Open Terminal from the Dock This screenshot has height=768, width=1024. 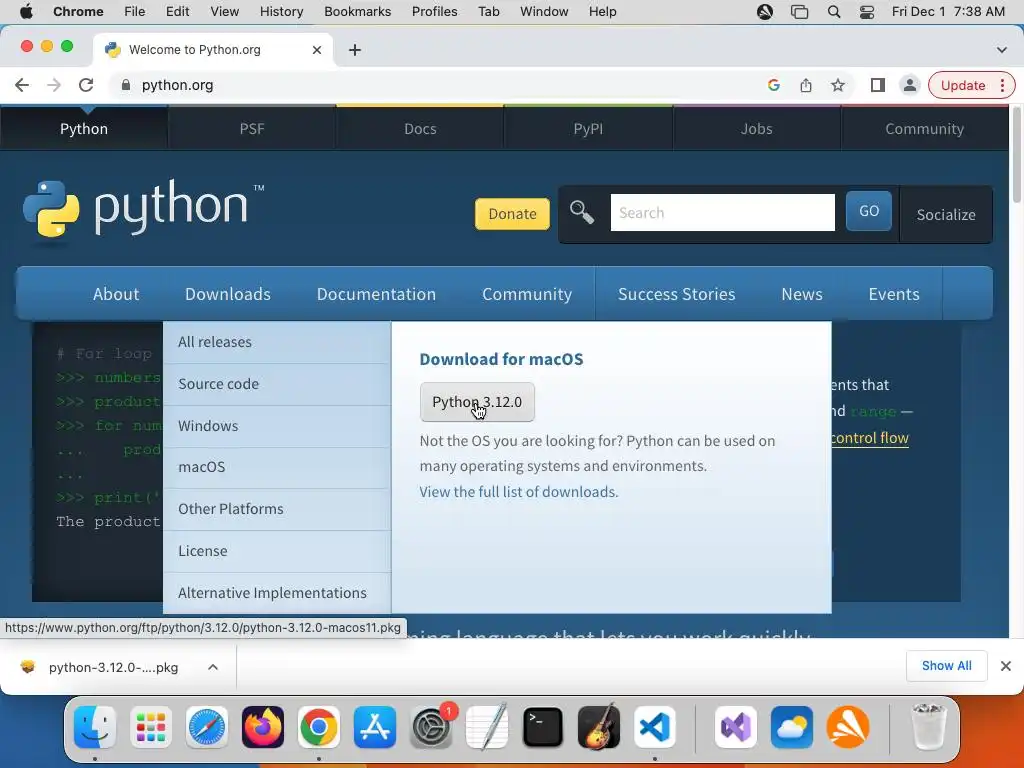(543, 727)
